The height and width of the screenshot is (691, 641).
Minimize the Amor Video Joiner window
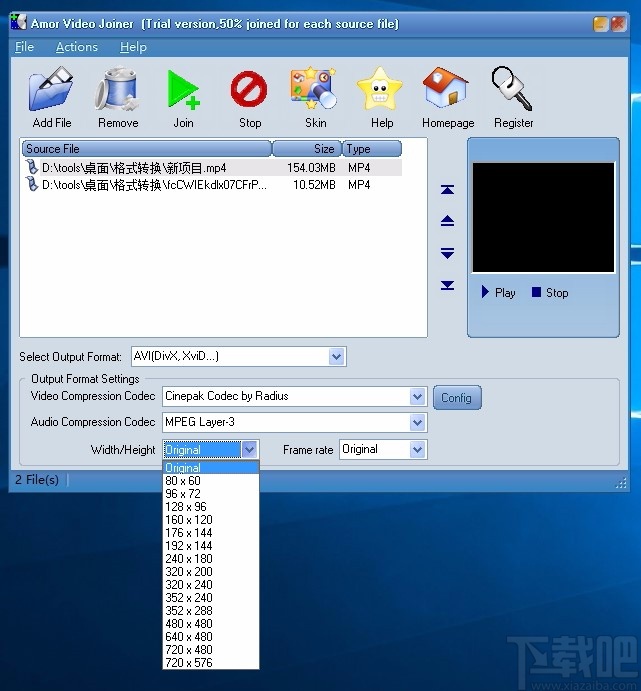(600, 24)
